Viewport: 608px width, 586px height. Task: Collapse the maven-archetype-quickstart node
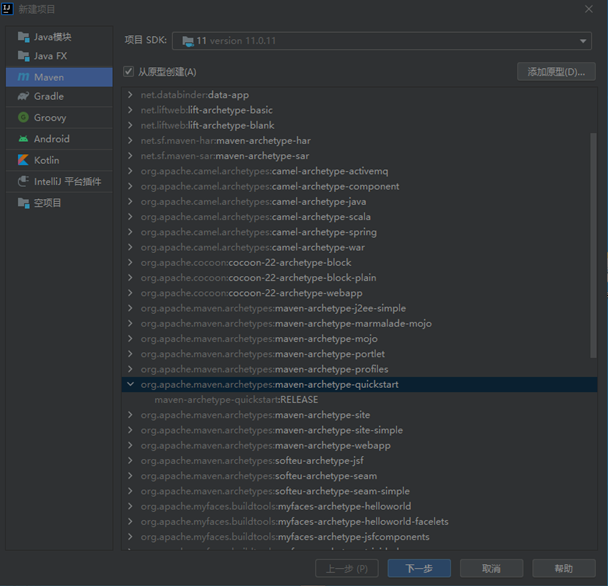(130, 384)
